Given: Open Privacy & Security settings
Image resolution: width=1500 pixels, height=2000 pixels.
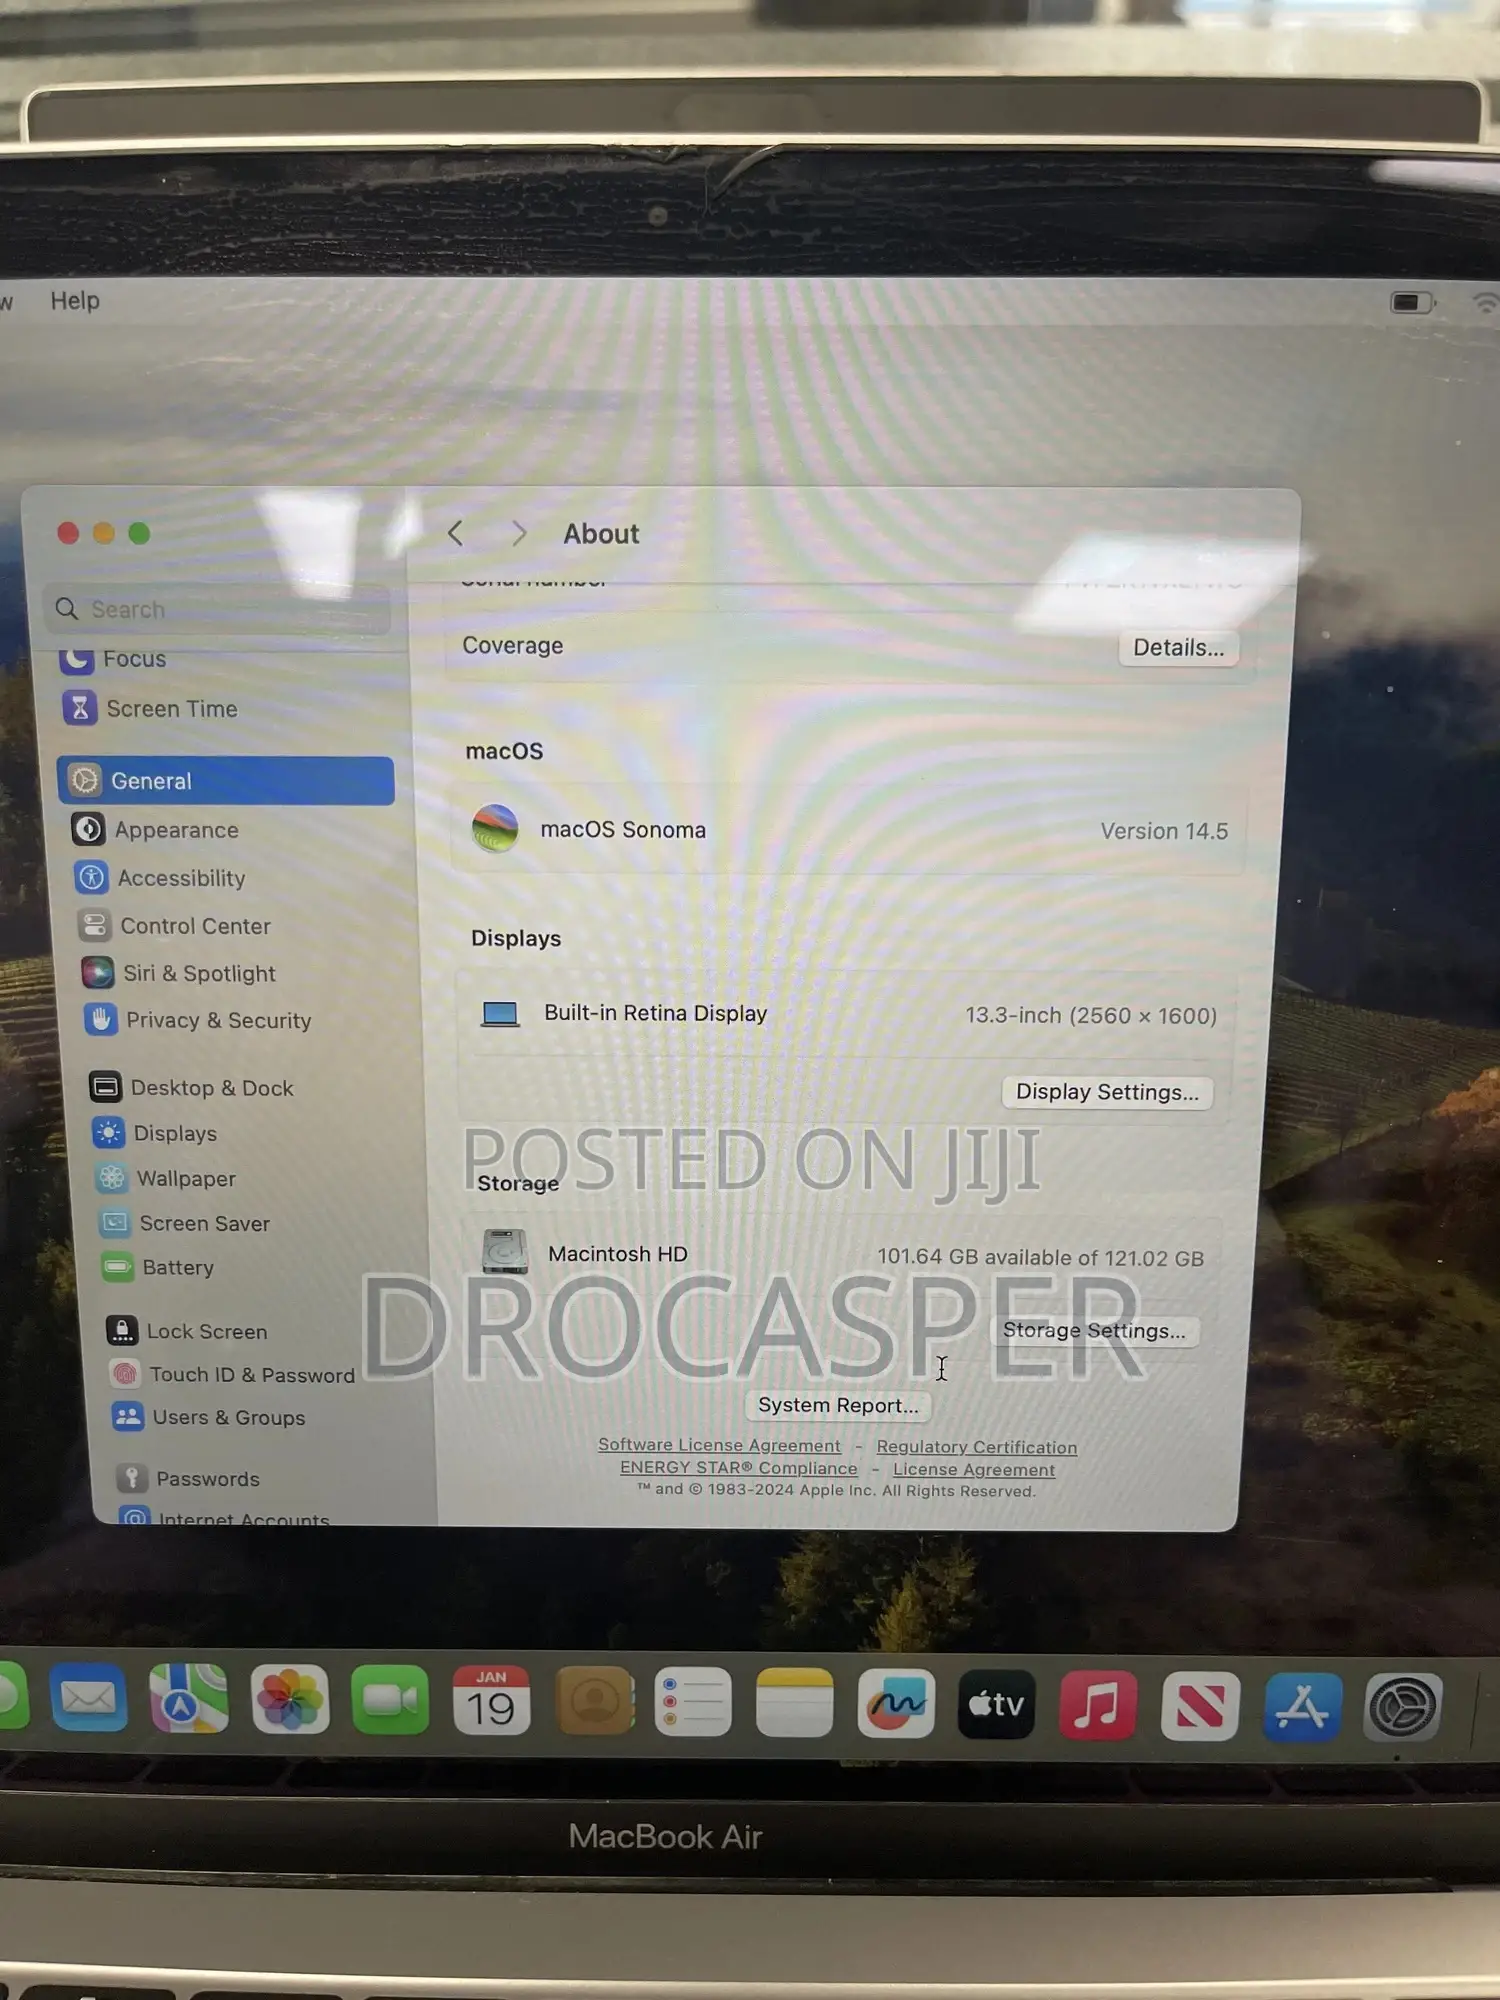Looking at the screenshot, I should click(x=198, y=1020).
